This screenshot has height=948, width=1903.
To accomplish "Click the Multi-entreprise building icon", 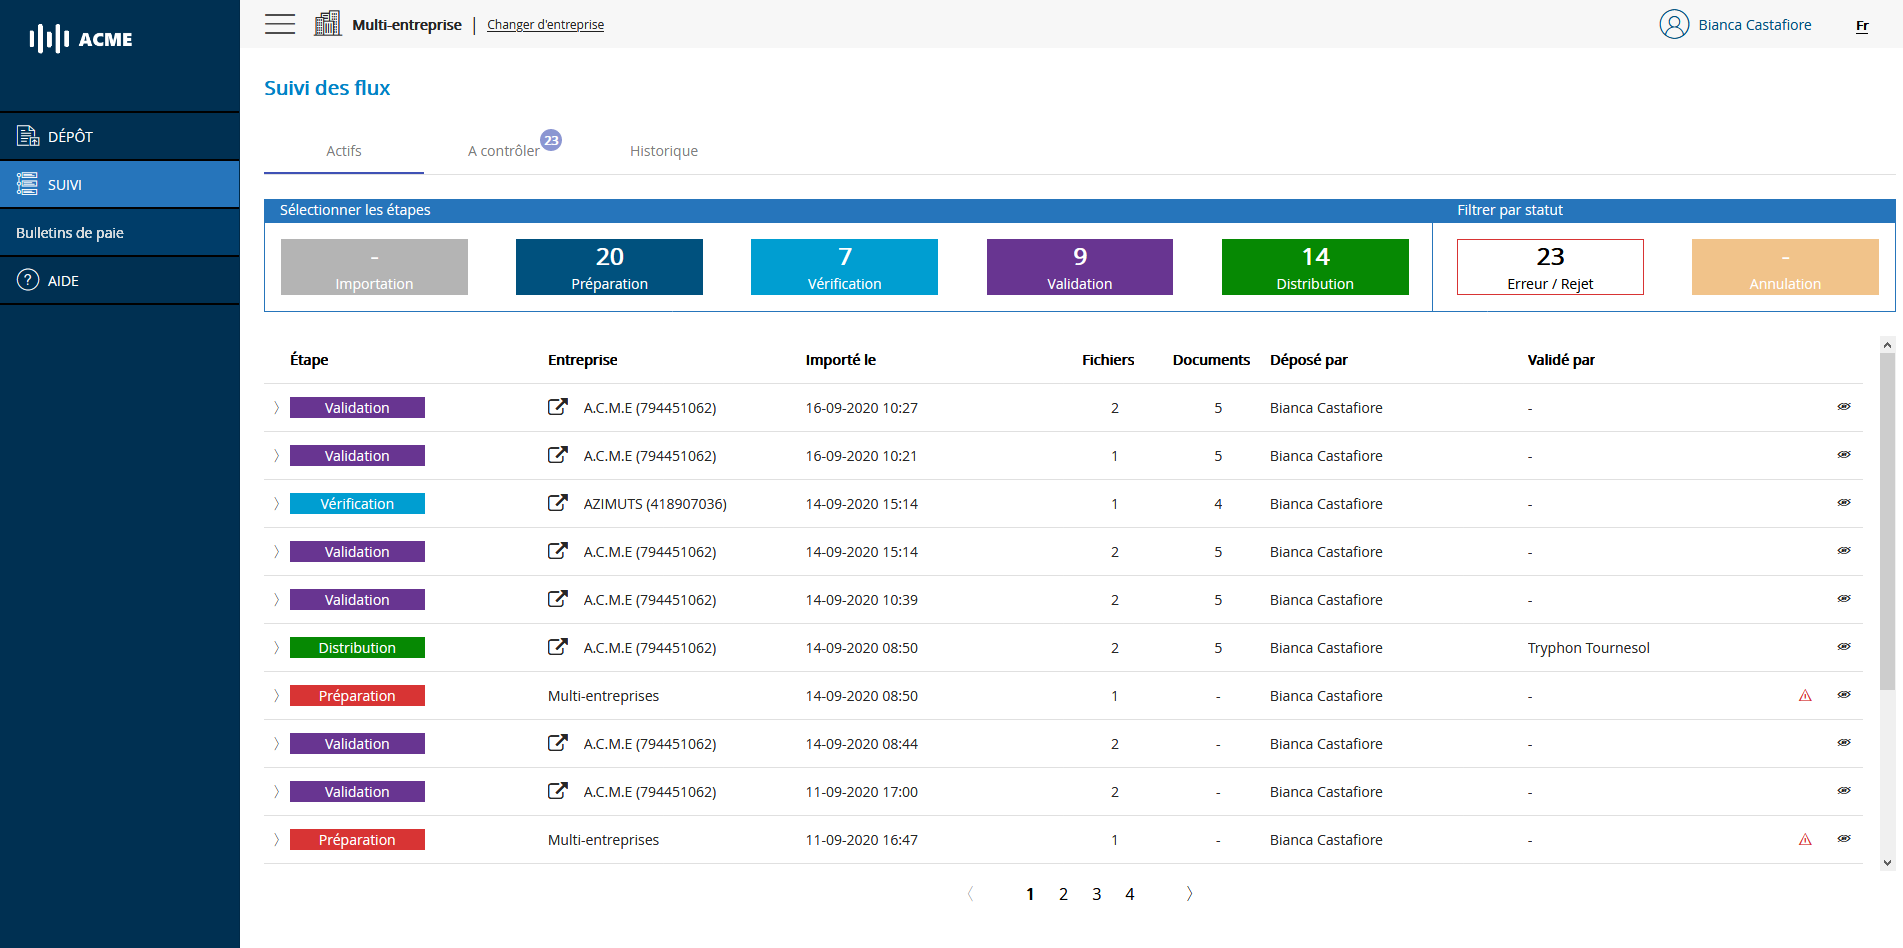I will tap(327, 22).
